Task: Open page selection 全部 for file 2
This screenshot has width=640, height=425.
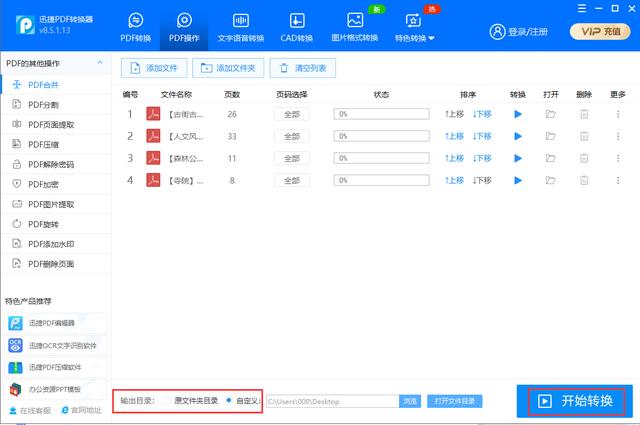Action: pos(291,136)
